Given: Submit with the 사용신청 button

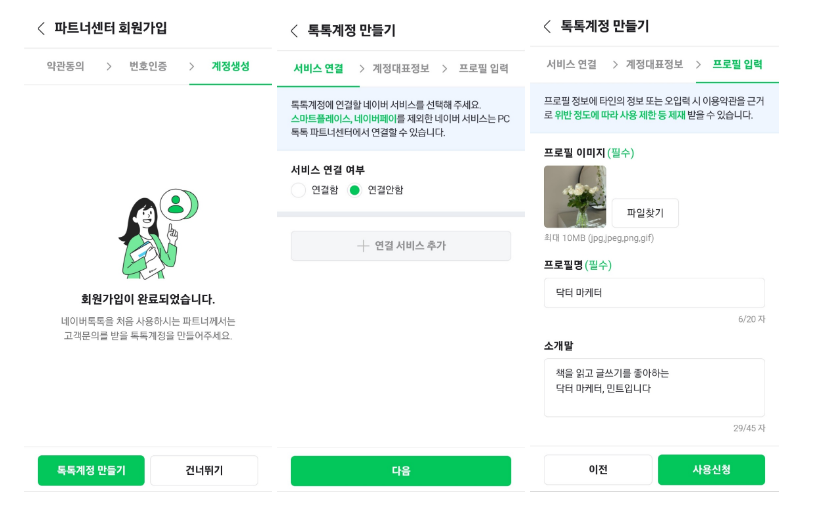Looking at the screenshot, I should (711, 470).
